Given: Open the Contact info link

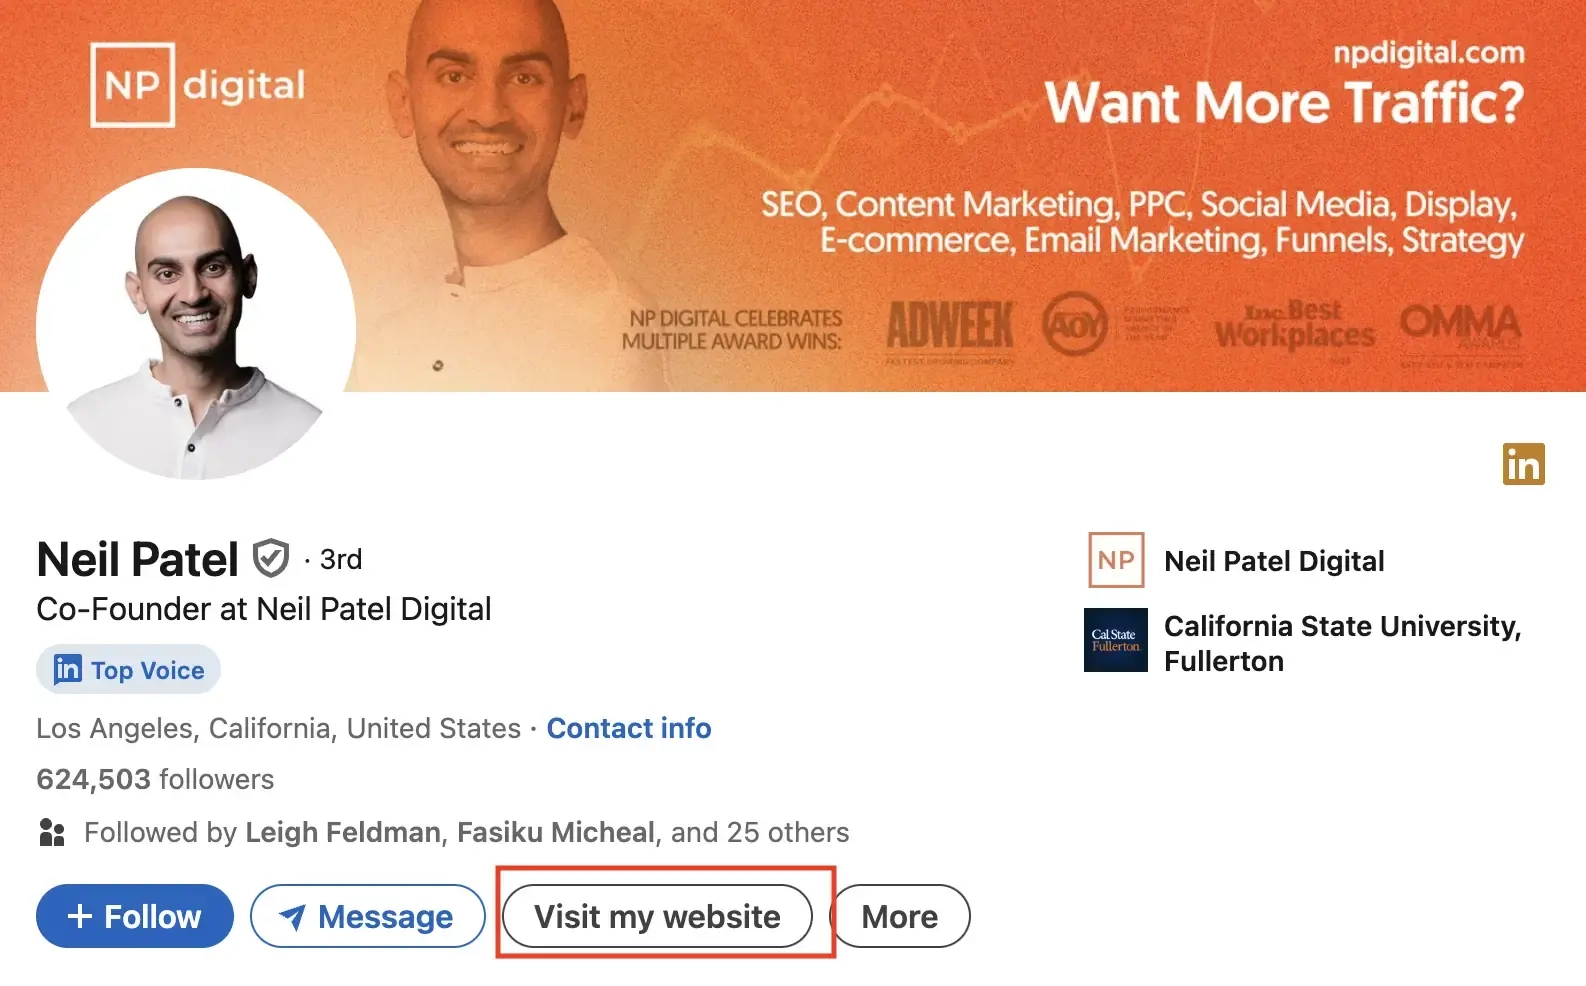Looking at the screenshot, I should pos(629,728).
